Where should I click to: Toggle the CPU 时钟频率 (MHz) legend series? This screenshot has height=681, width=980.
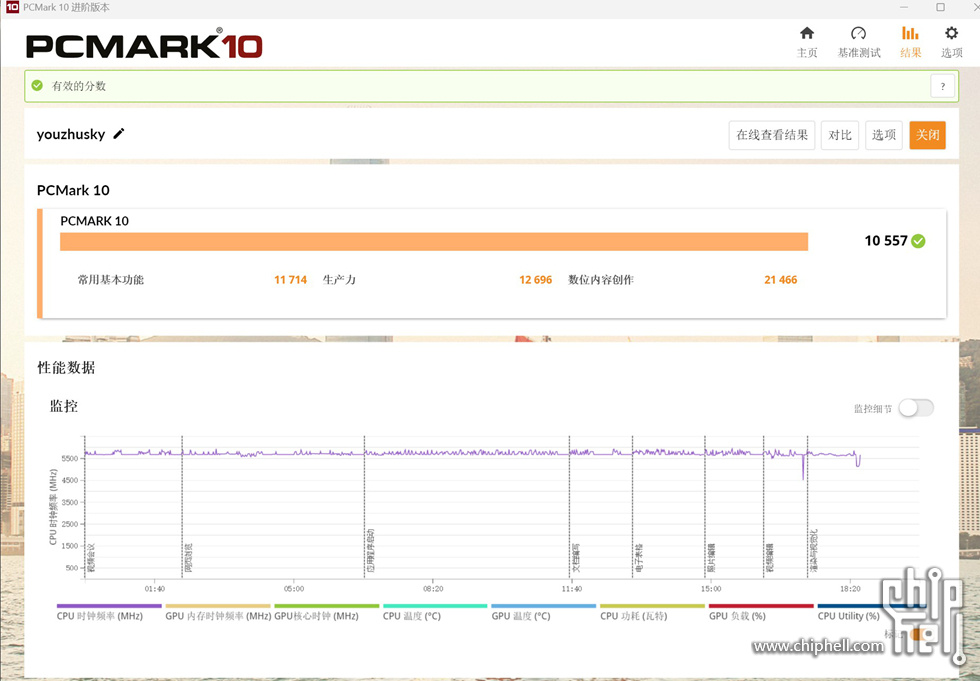coord(109,612)
